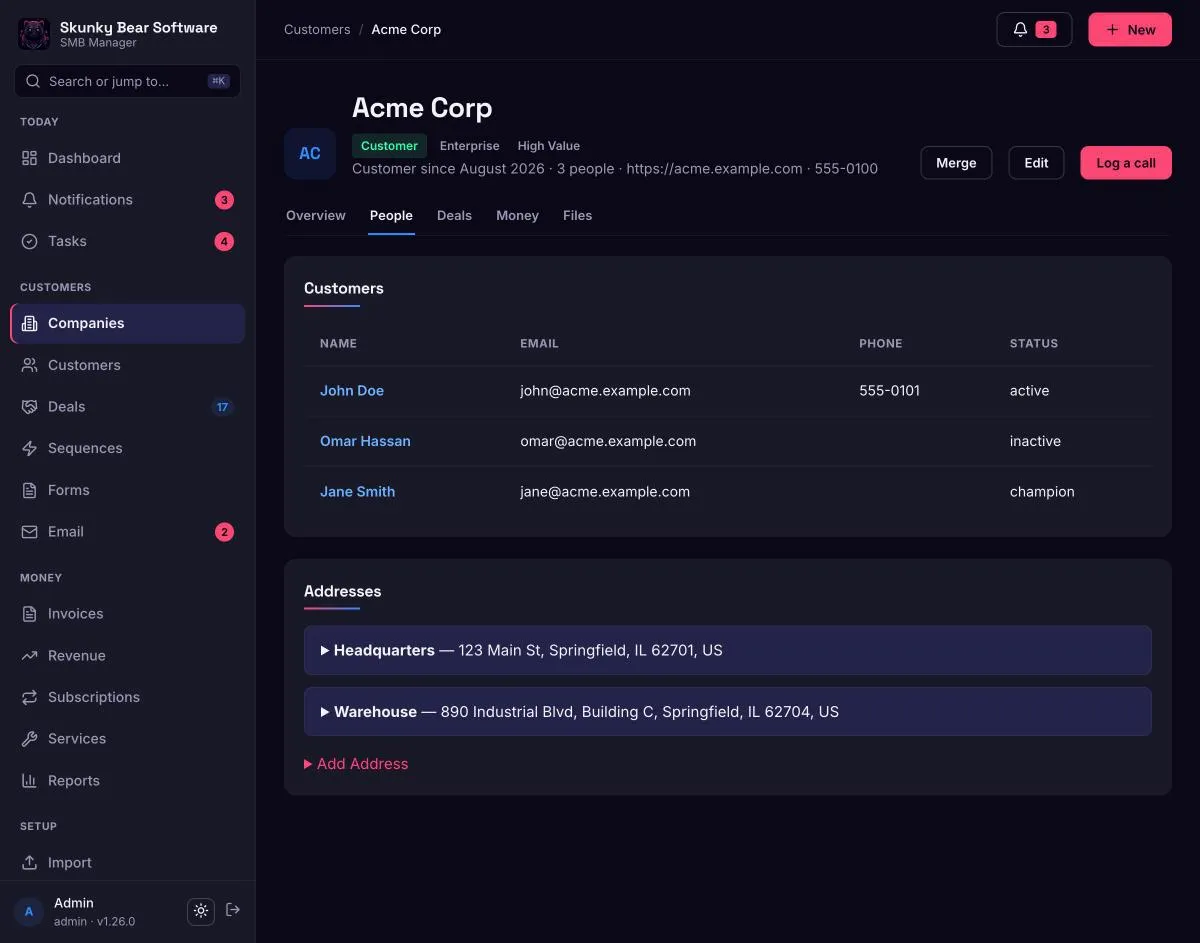Screen dimensions: 1200x943
Task: Click the Forms document icon
Action: pyautogui.click(x=29, y=490)
